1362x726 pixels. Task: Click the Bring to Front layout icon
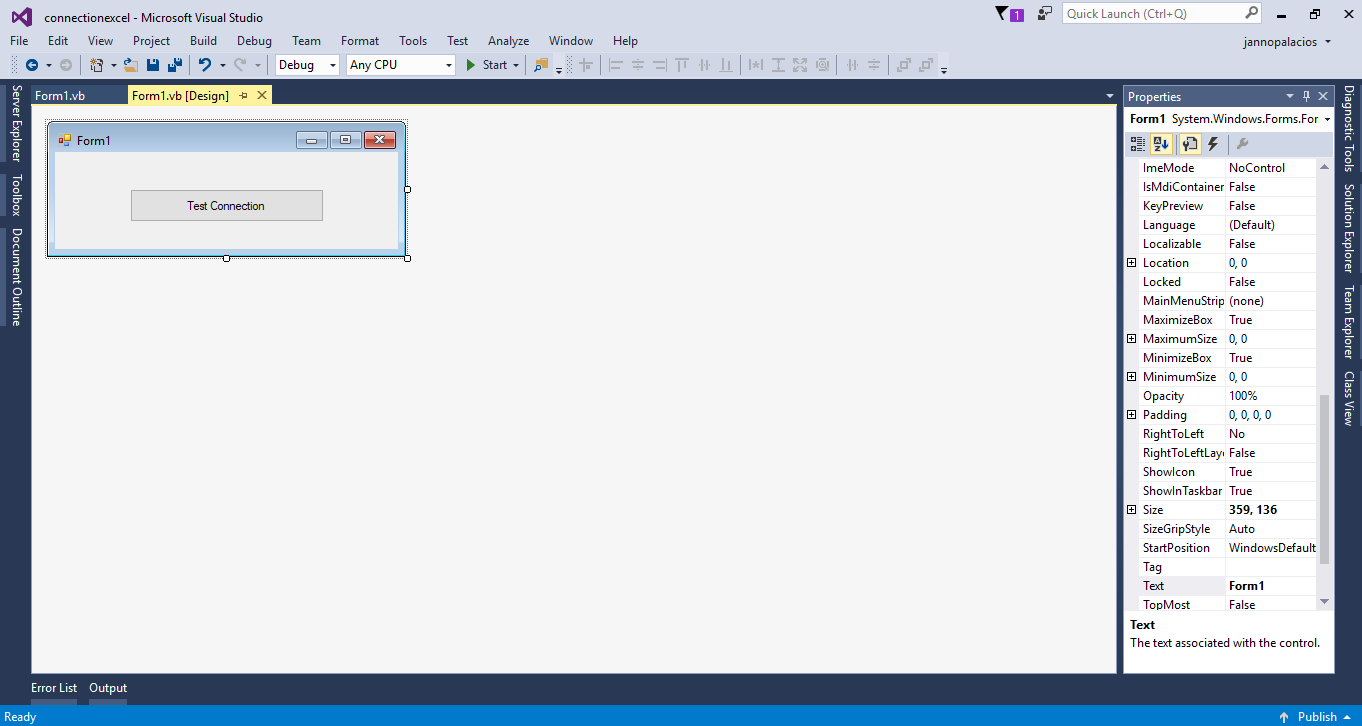(904, 65)
